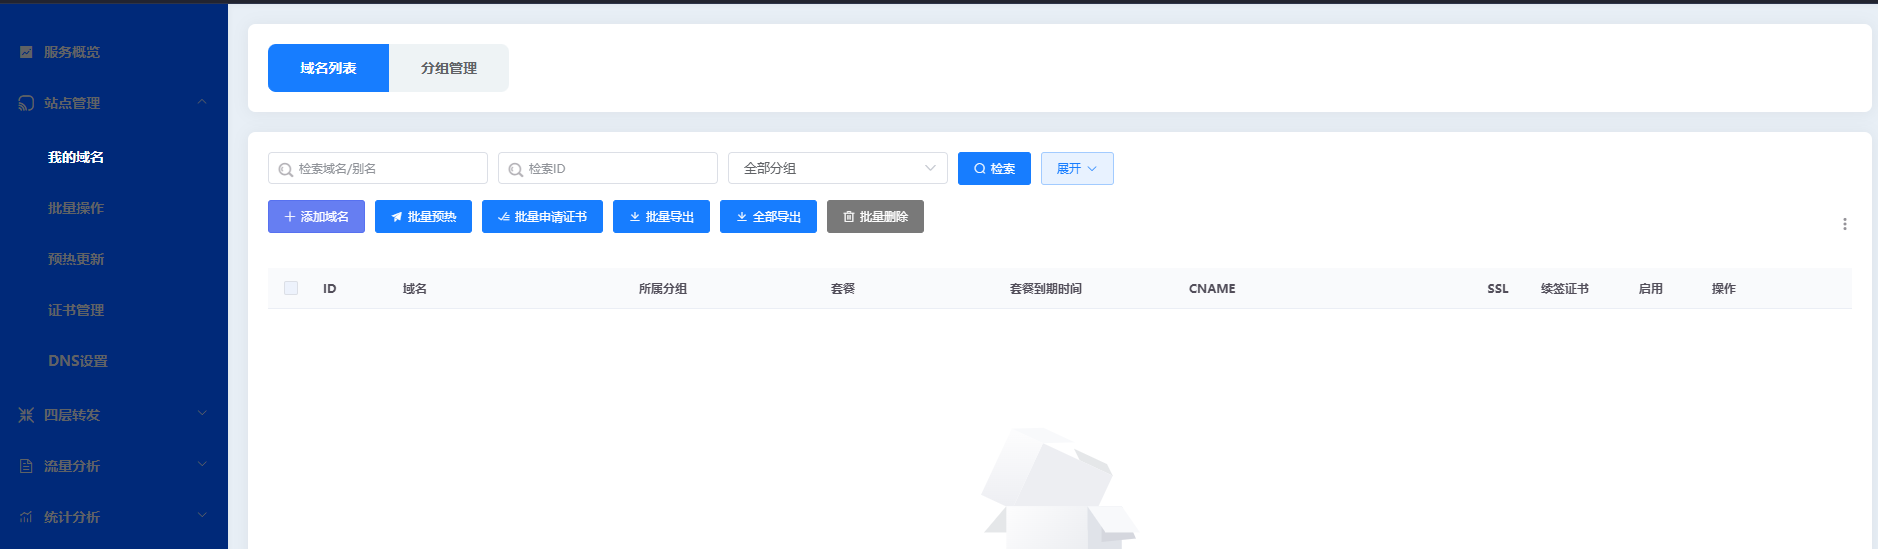The image size is (1878, 549).
Task: Click the three-dot table settings icon
Action: pyautogui.click(x=1844, y=224)
